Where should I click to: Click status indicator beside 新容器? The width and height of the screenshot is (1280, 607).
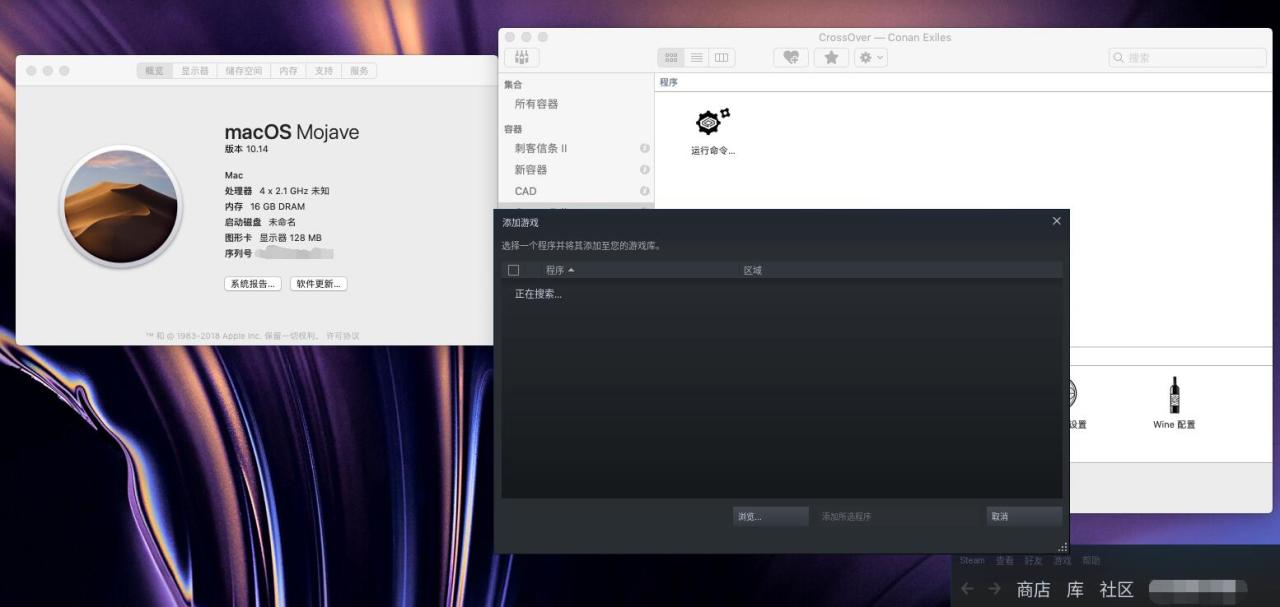point(644,170)
